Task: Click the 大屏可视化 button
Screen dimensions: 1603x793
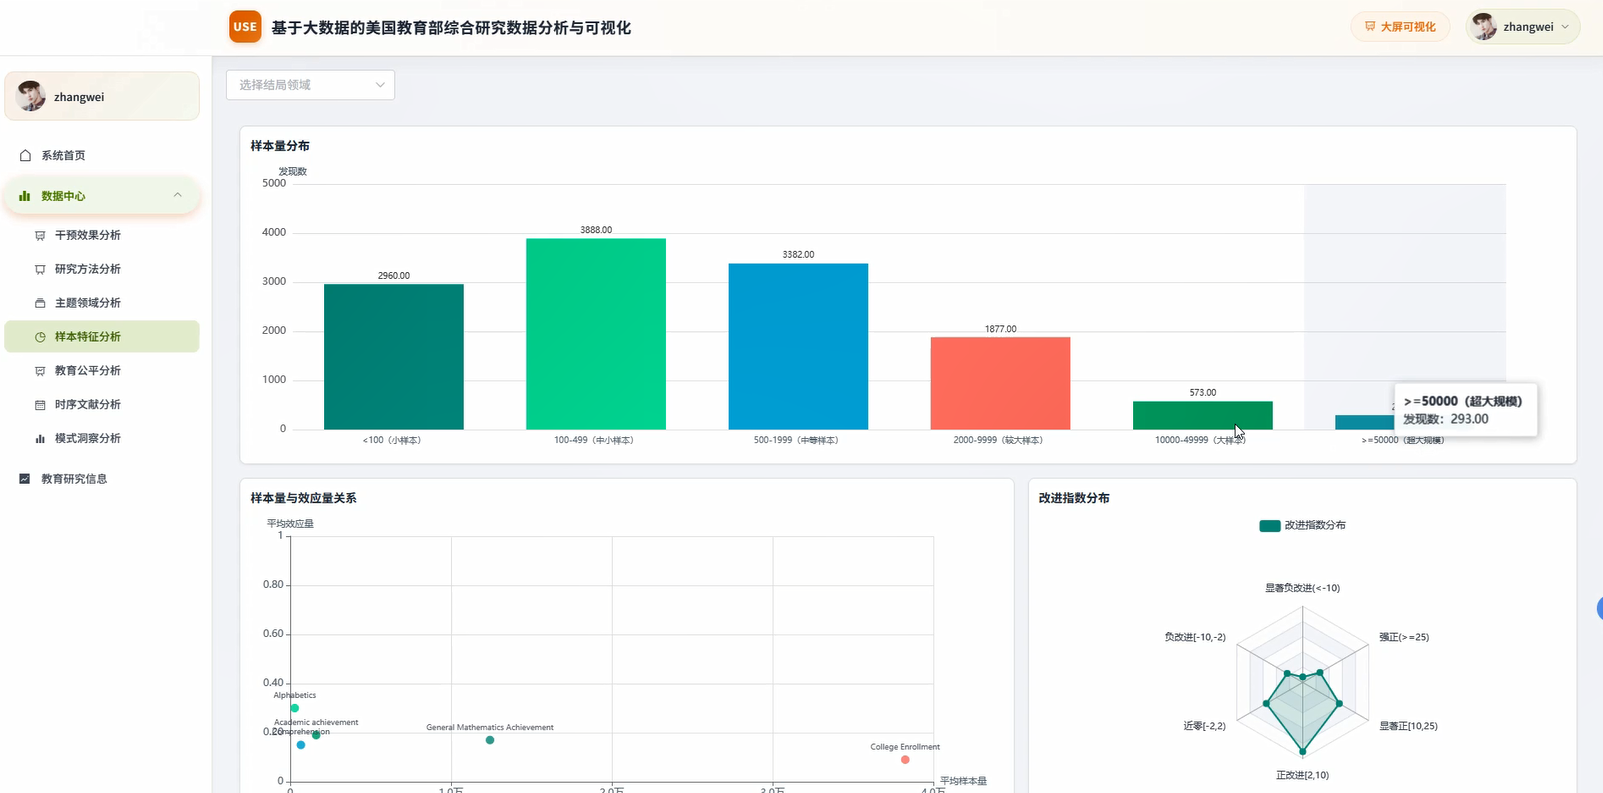Action: pyautogui.click(x=1400, y=27)
